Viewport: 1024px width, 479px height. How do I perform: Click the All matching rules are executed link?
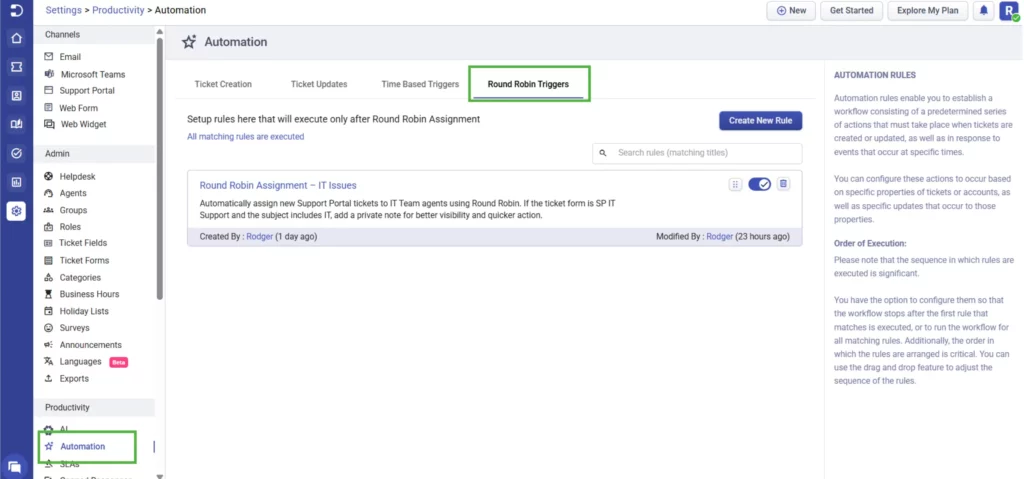(246, 137)
